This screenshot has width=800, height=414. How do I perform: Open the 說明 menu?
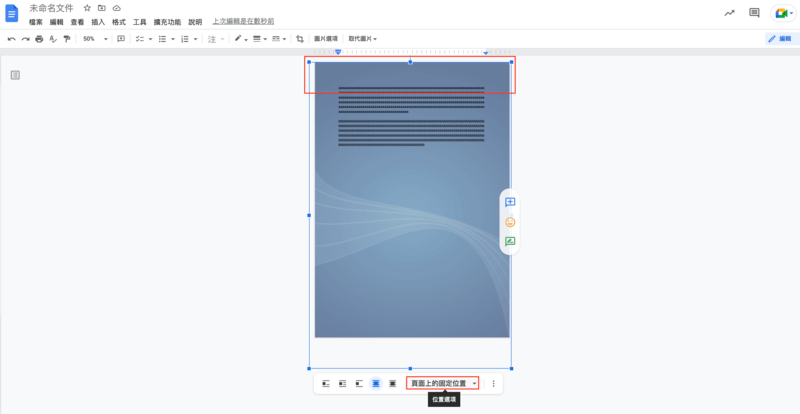(195, 22)
